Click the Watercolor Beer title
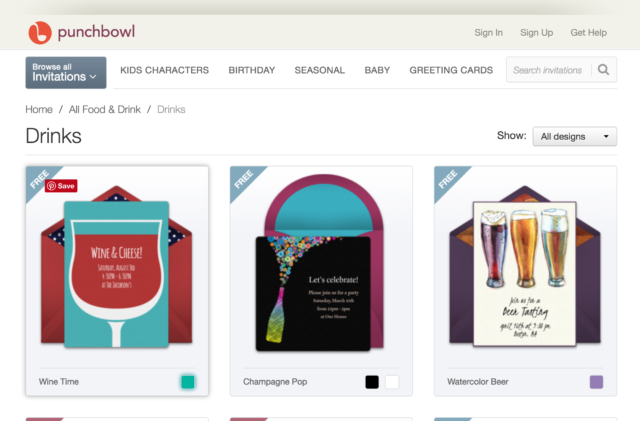Viewport: 640px width, 421px height. [x=478, y=382]
